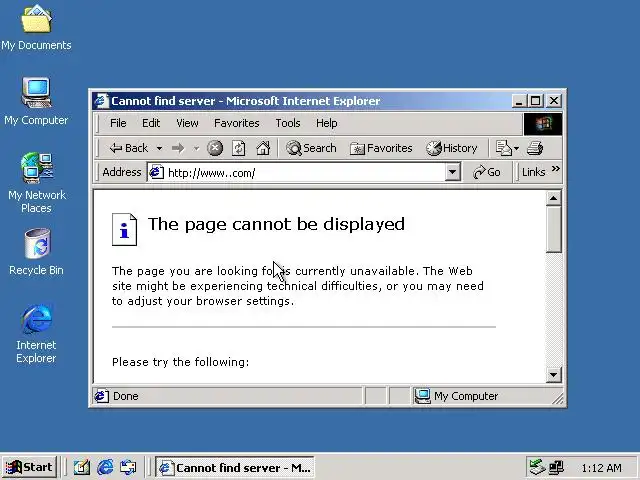Click the info page icon in error message

click(124, 229)
